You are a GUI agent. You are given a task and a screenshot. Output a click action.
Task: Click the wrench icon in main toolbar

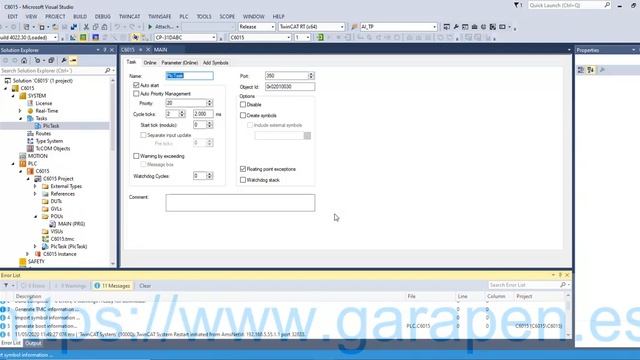pos(456,27)
